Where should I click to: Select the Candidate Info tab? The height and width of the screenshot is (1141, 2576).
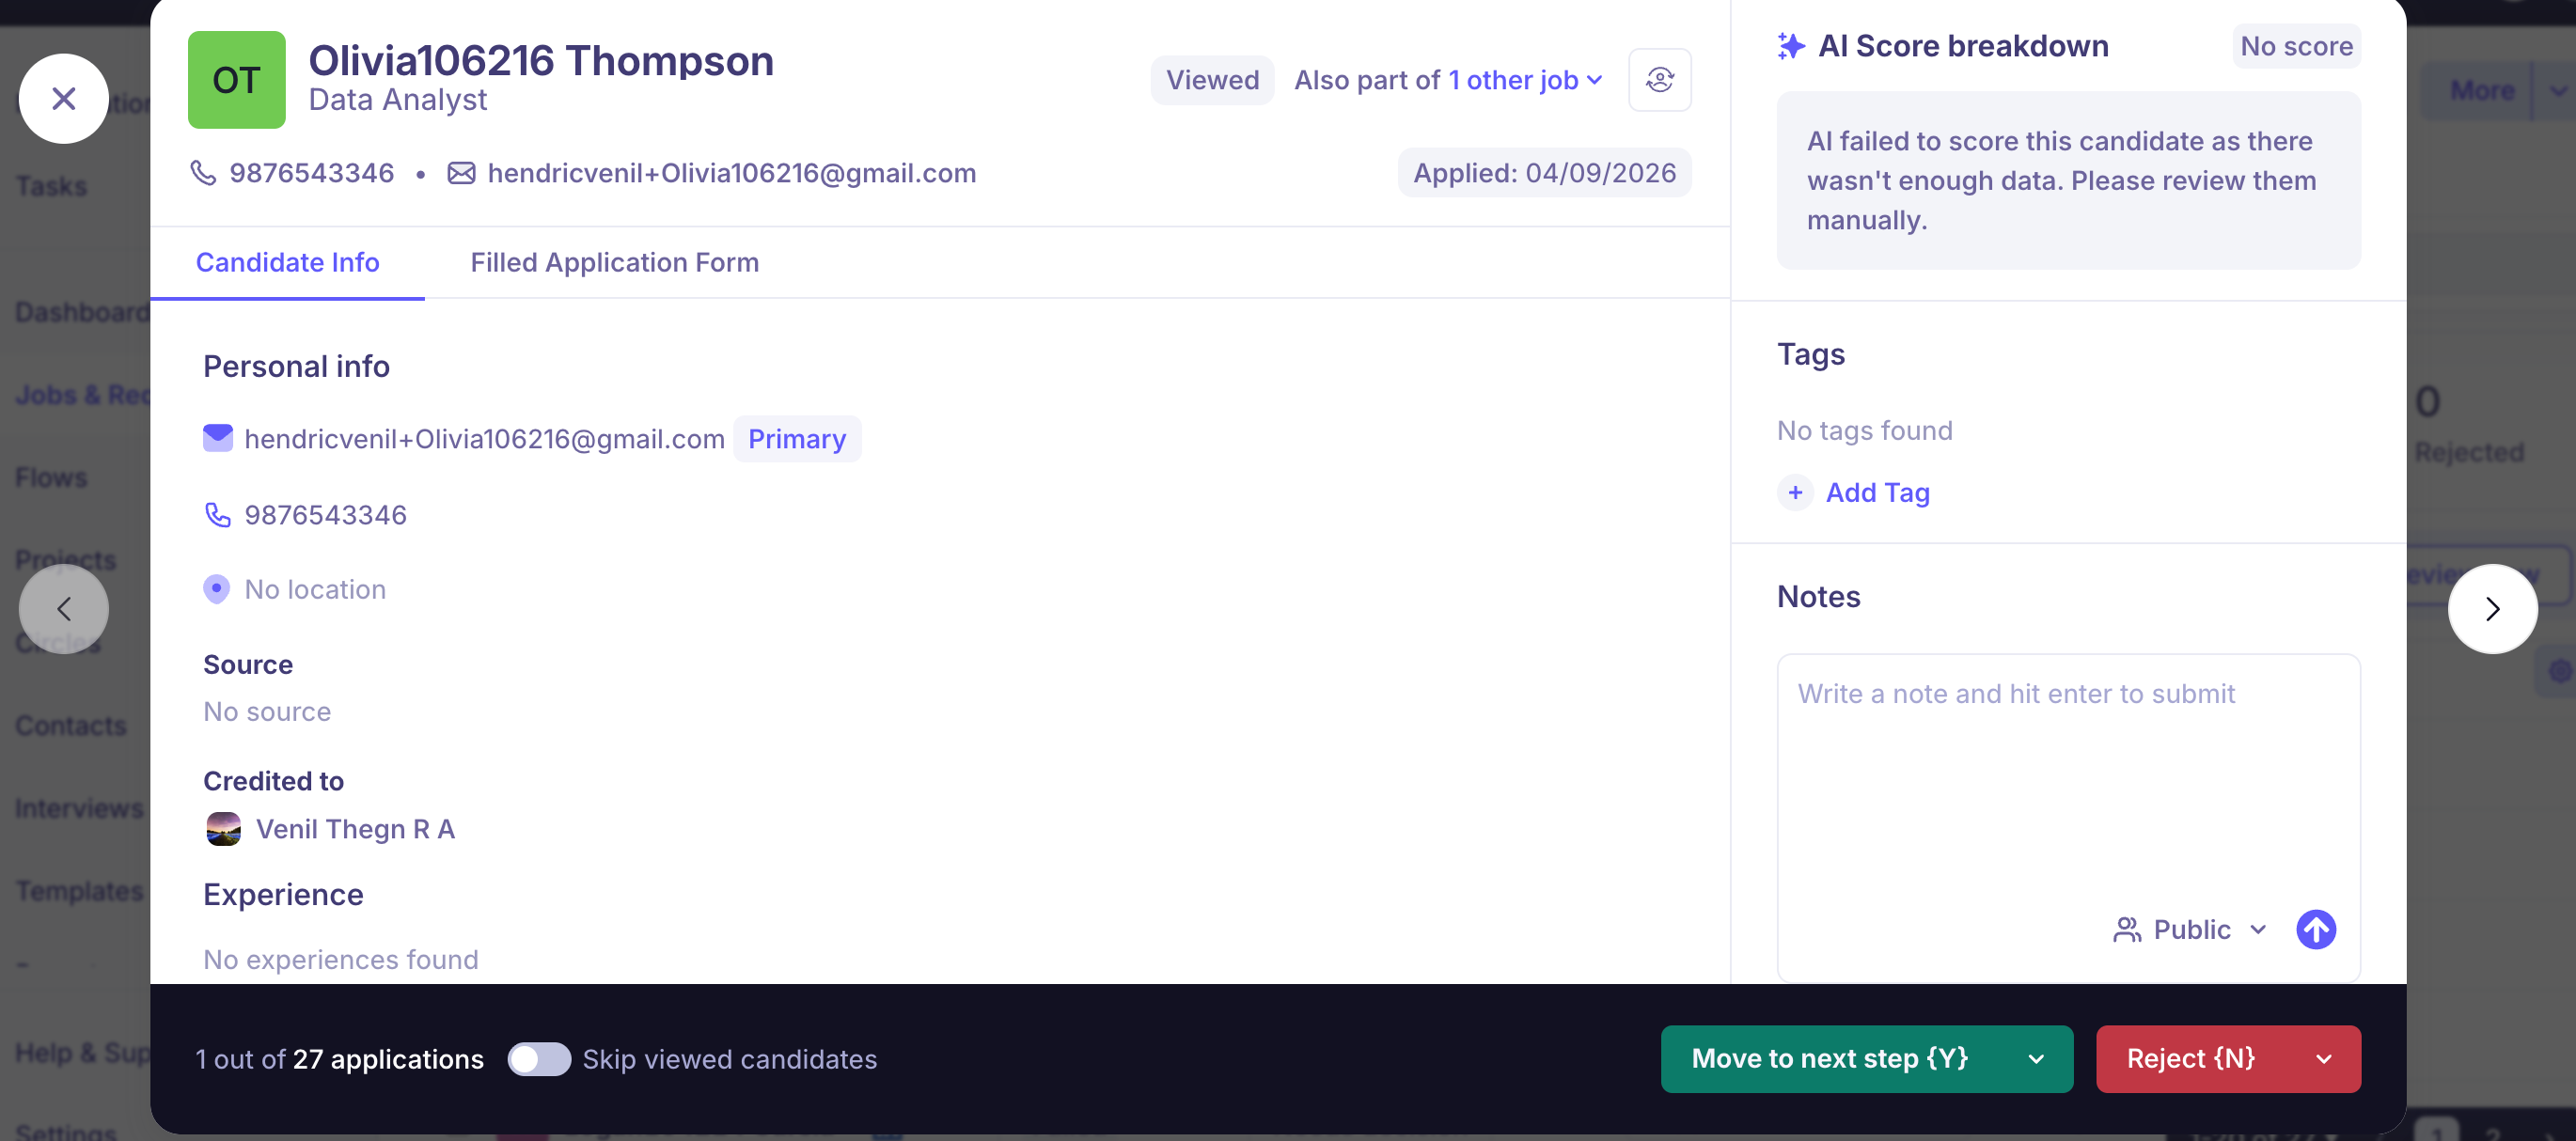pos(287,262)
